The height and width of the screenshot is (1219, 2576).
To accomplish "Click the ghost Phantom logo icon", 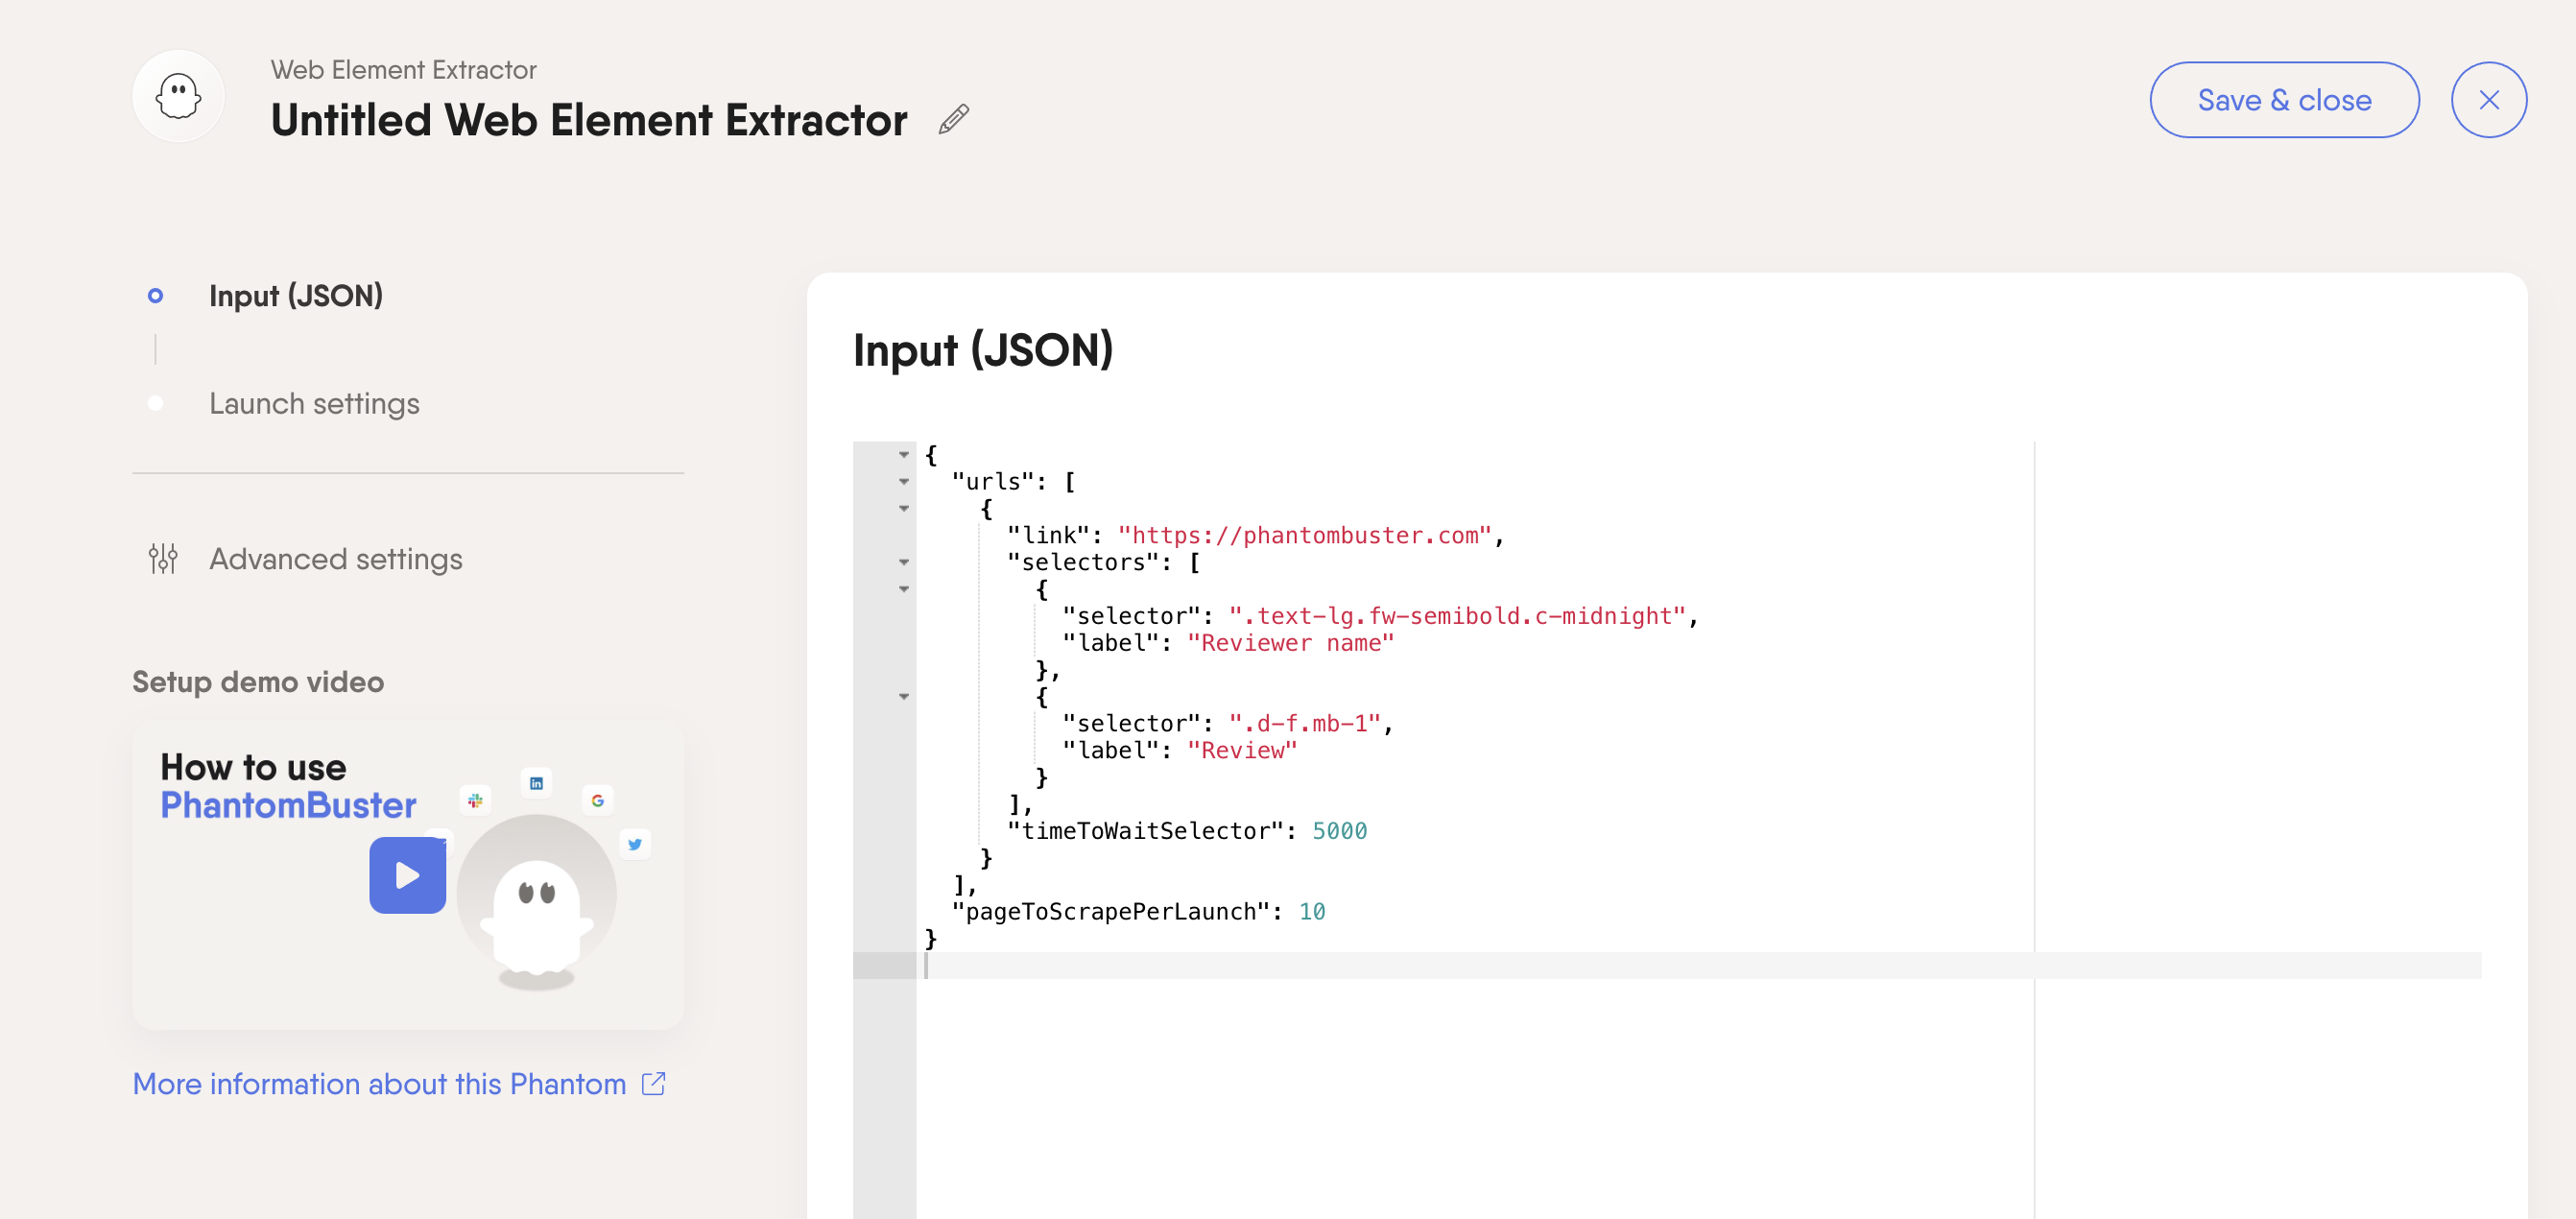I will tap(178, 97).
